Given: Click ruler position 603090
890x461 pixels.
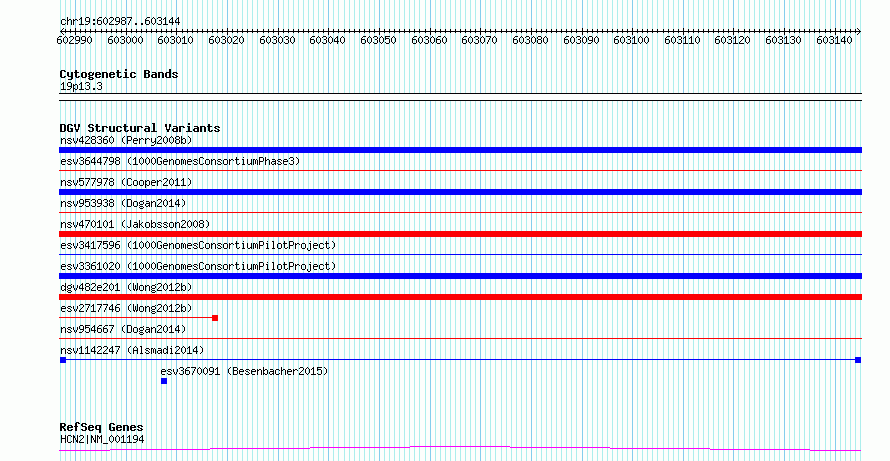Looking at the screenshot, I should click(x=581, y=40).
